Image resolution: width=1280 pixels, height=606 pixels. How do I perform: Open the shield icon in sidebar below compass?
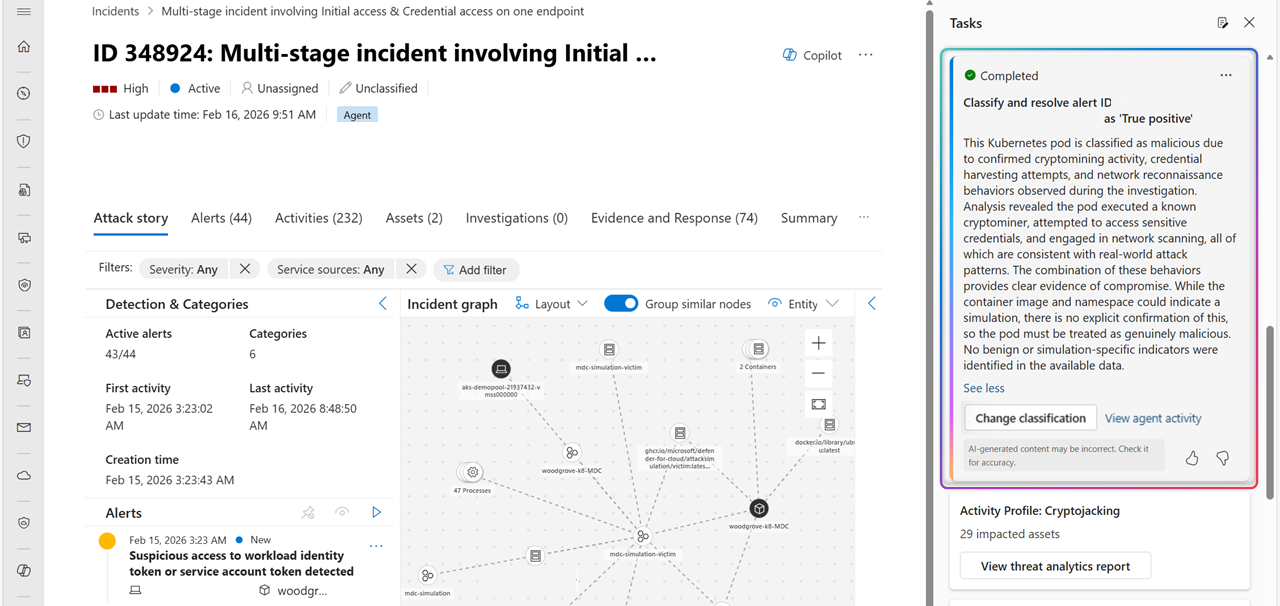(24, 141)
